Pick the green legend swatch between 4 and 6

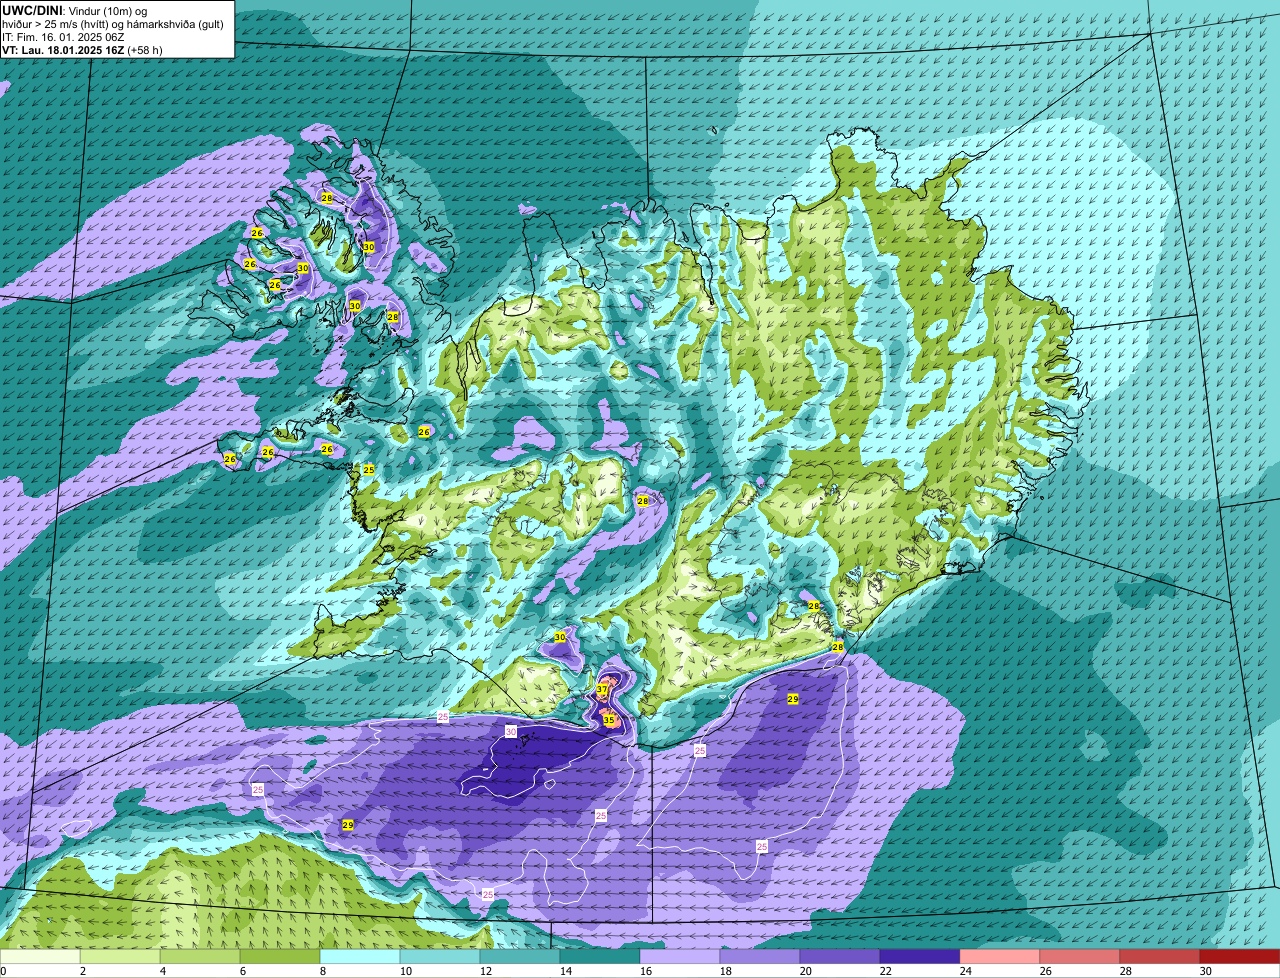[x=200, y=957]
